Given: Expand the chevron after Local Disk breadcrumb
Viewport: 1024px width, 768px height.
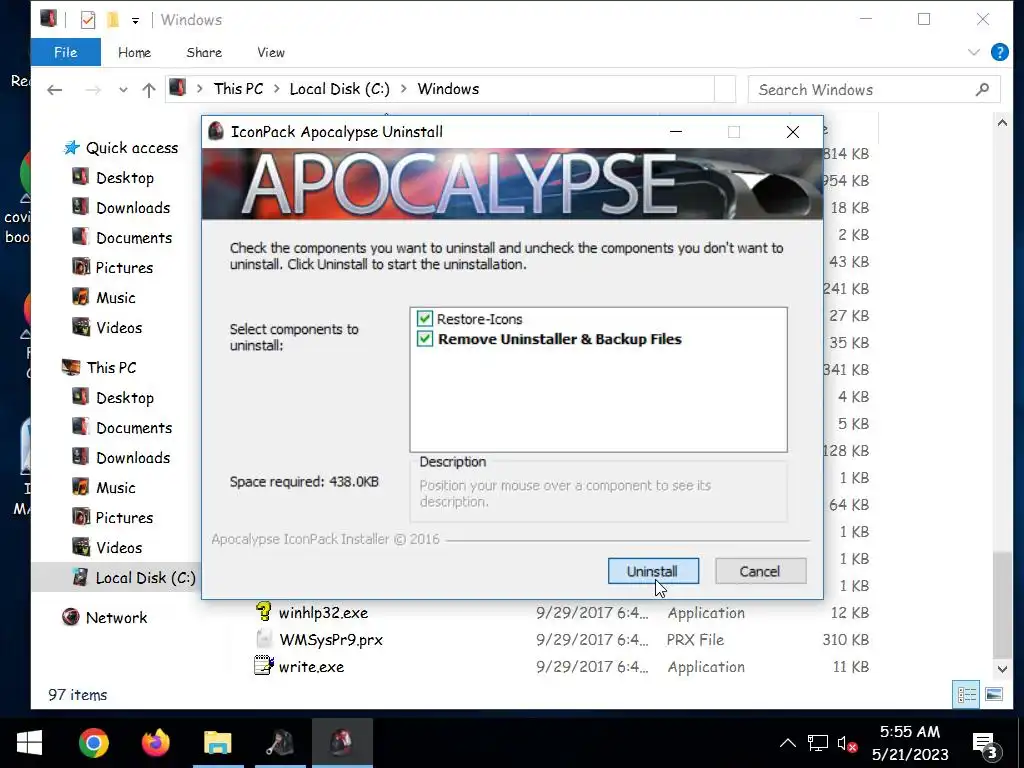Looking at the screenshot, I should [x=404, y=89].
